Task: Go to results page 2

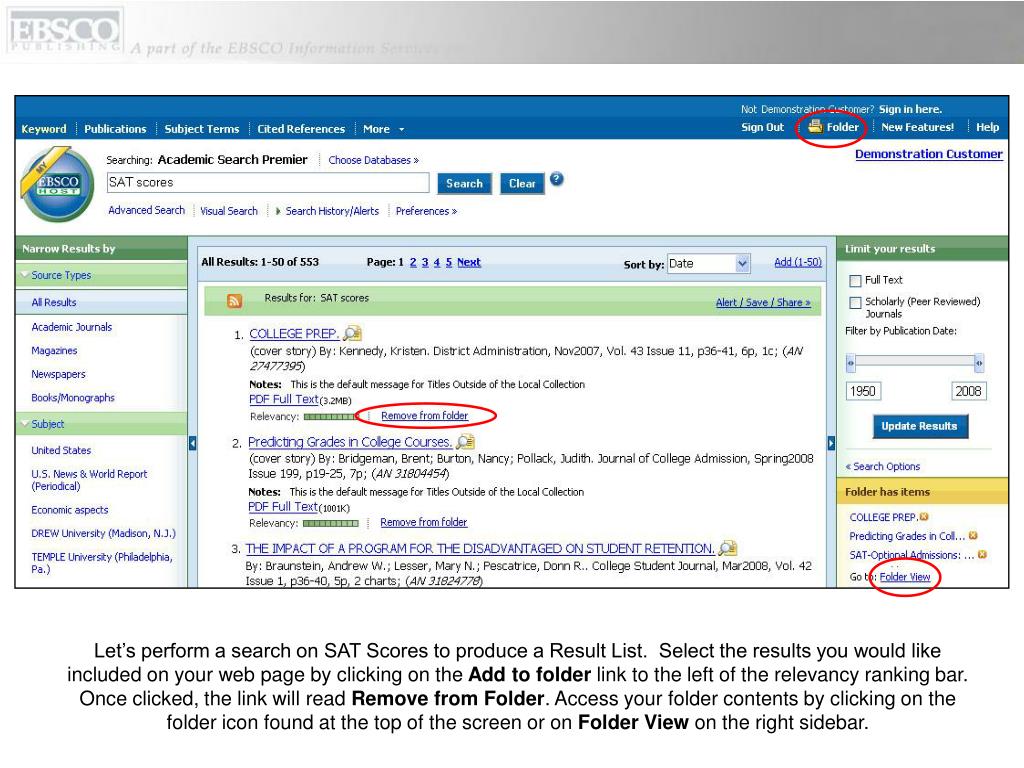Action: [x=413, y=262]
